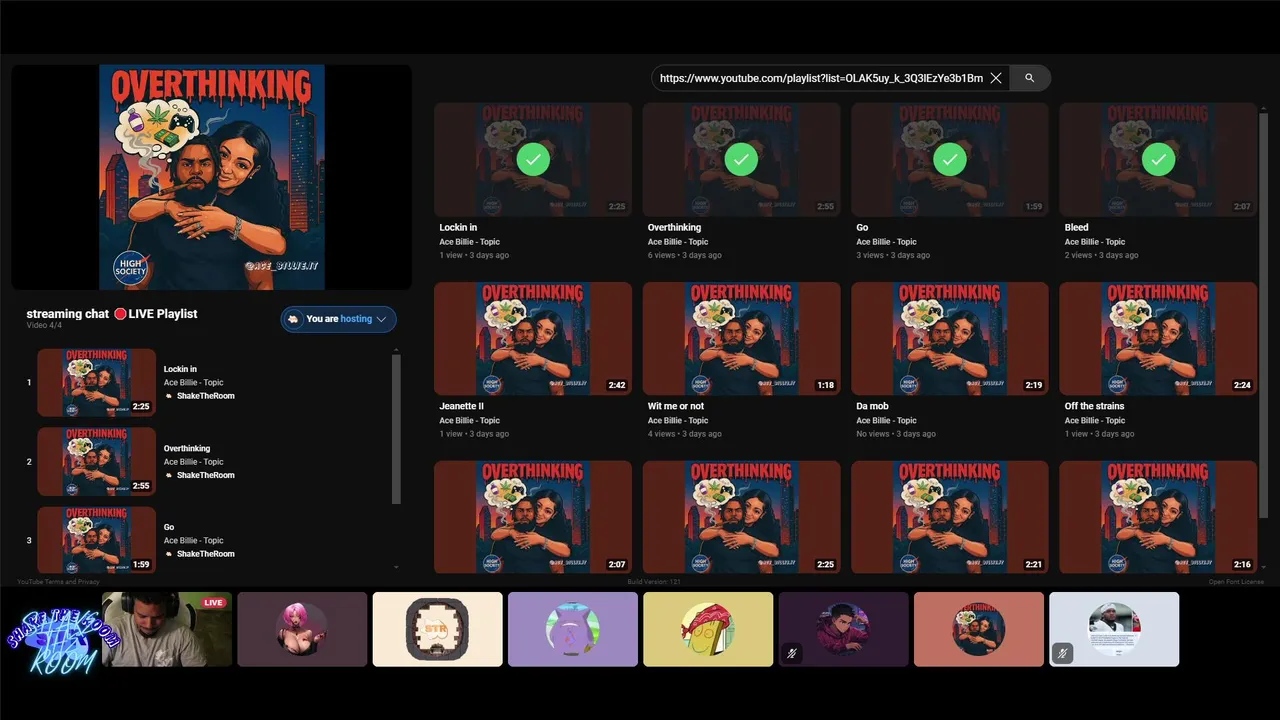Select the Da mob video thumbnail

[950, 338]
